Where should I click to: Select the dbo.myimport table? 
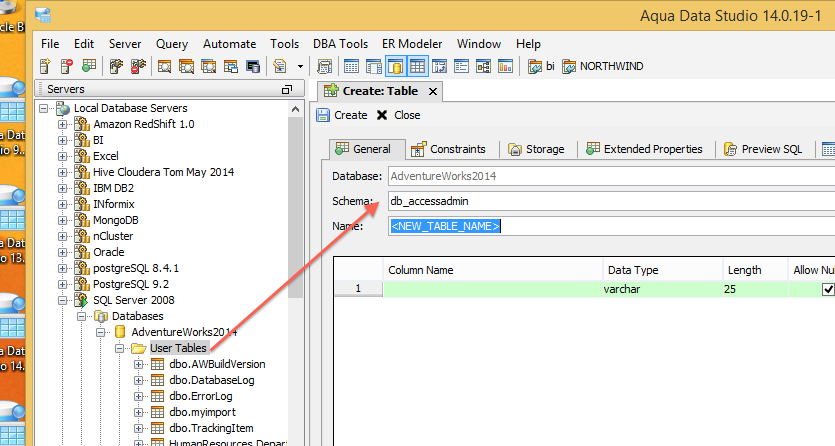pyautogui.click(x=202, y=412)
